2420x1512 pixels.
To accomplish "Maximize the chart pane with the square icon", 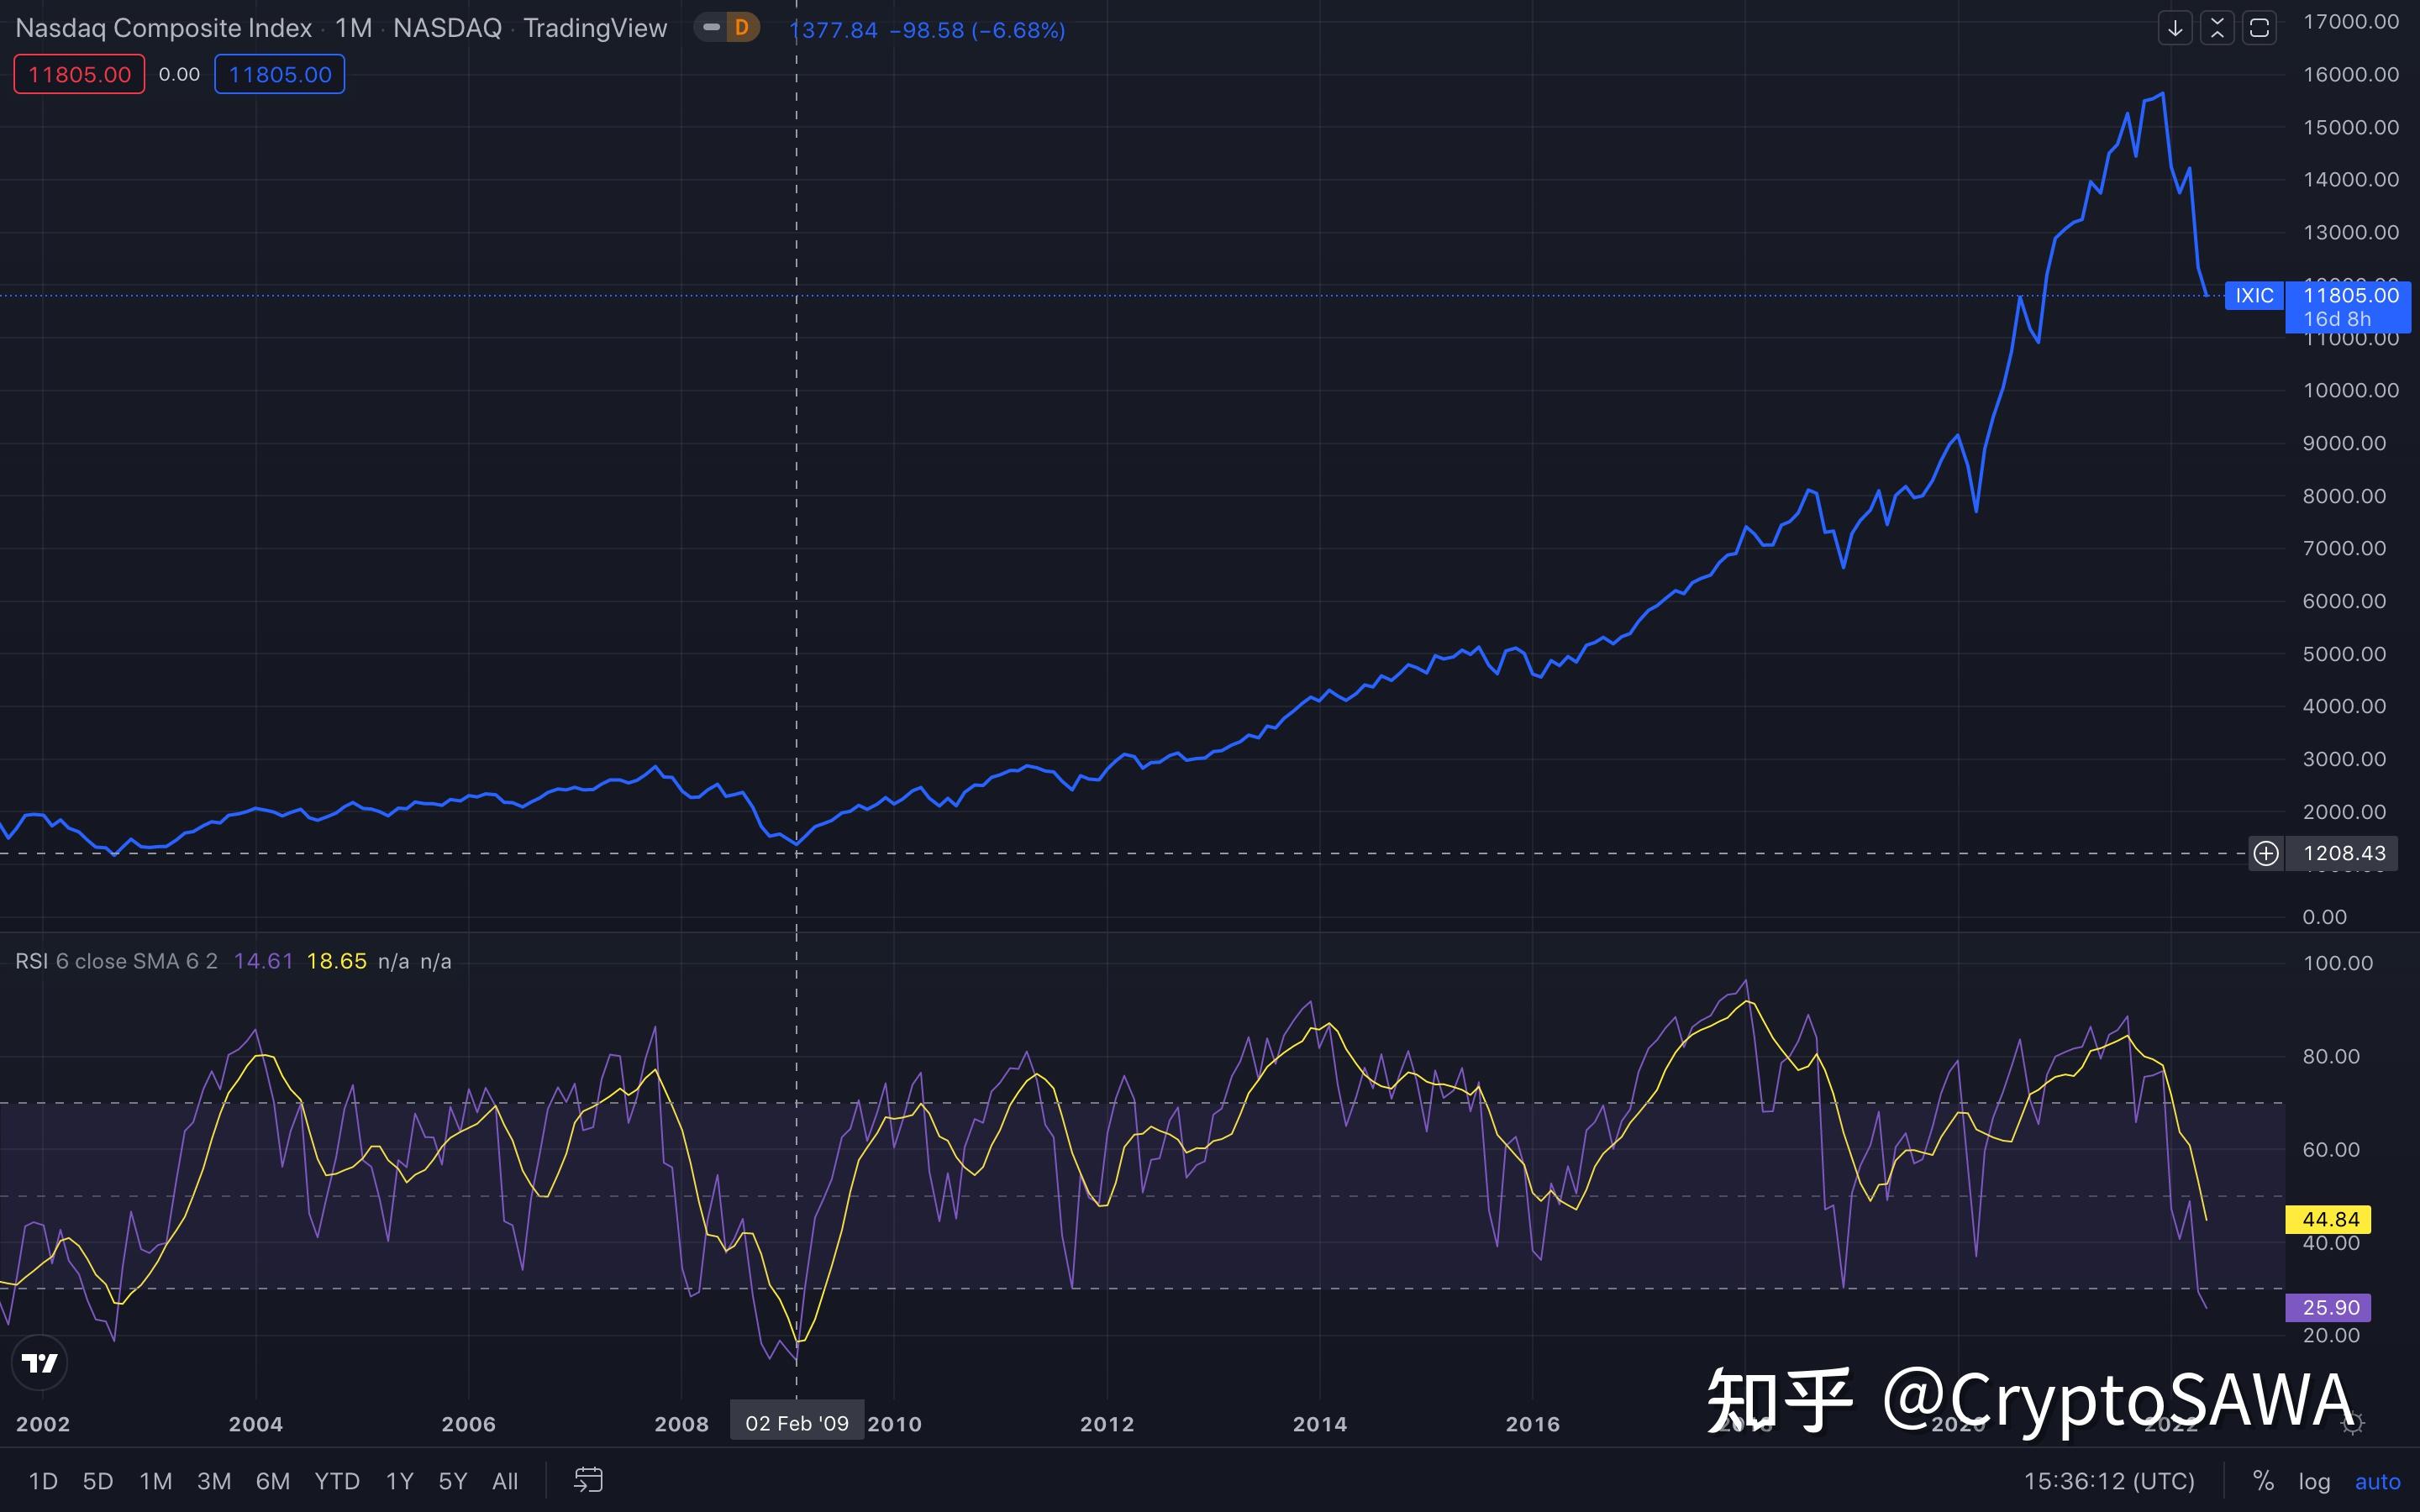I will coord(2259,28).
